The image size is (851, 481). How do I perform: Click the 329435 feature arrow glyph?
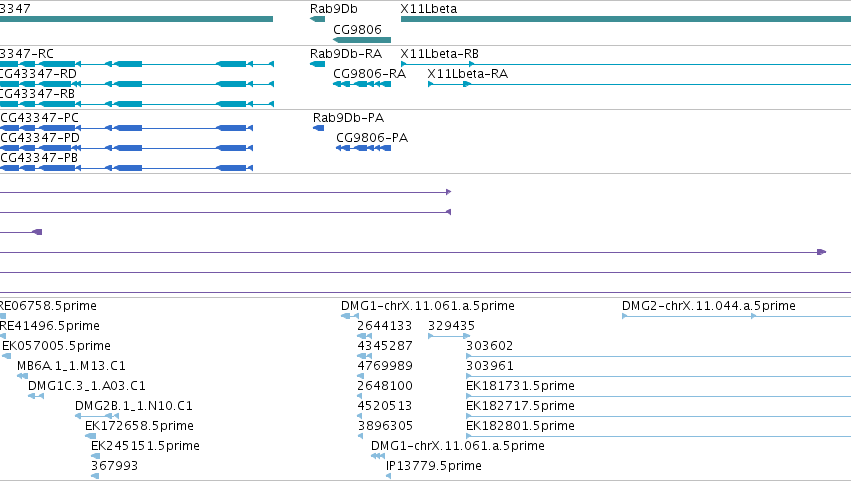[449, 336]
